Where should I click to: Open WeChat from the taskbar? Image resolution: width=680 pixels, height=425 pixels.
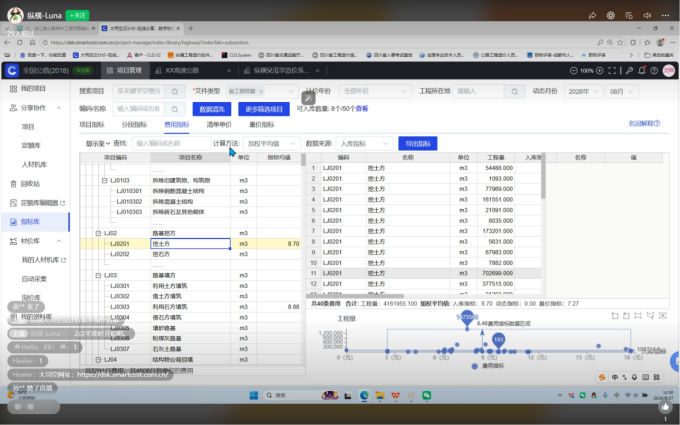tap(427, 395)
